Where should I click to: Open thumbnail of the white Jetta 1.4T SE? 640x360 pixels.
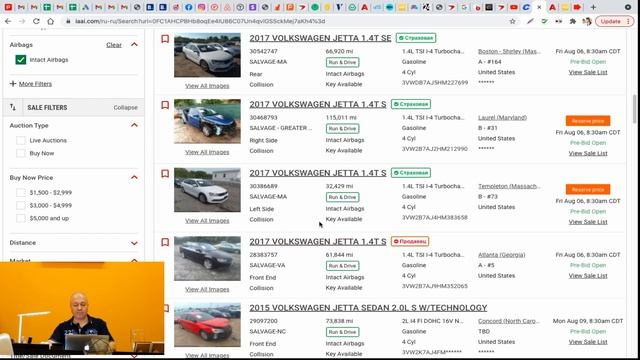coord(207,55)
